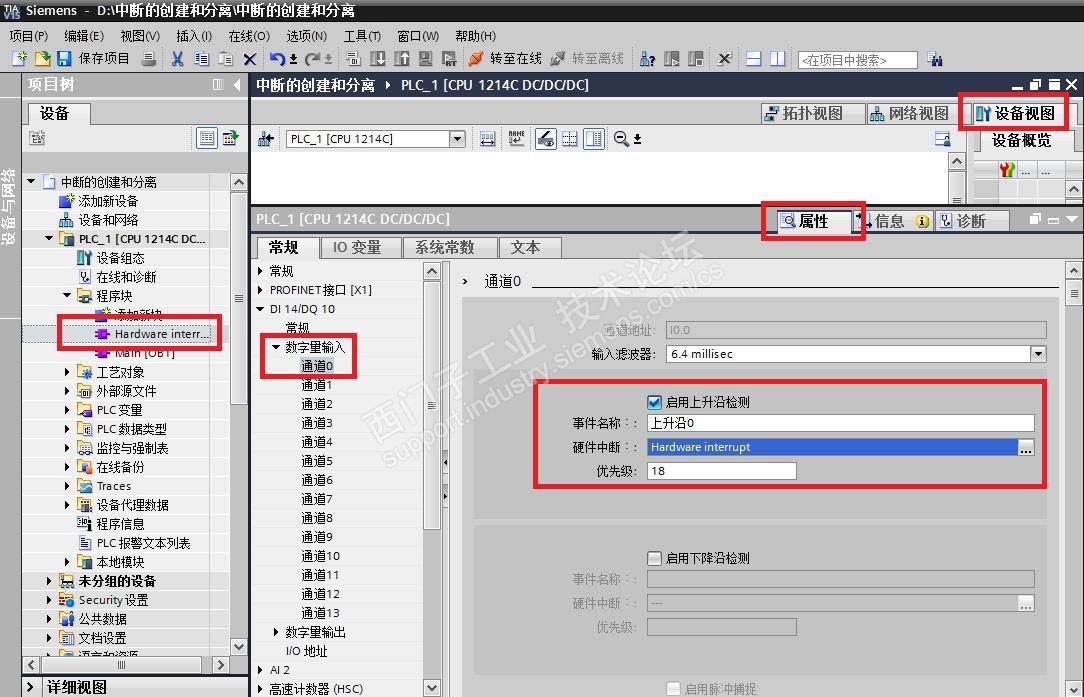
Task: Click browse button for Hardware interrupt field
Action: point(1026,447)
